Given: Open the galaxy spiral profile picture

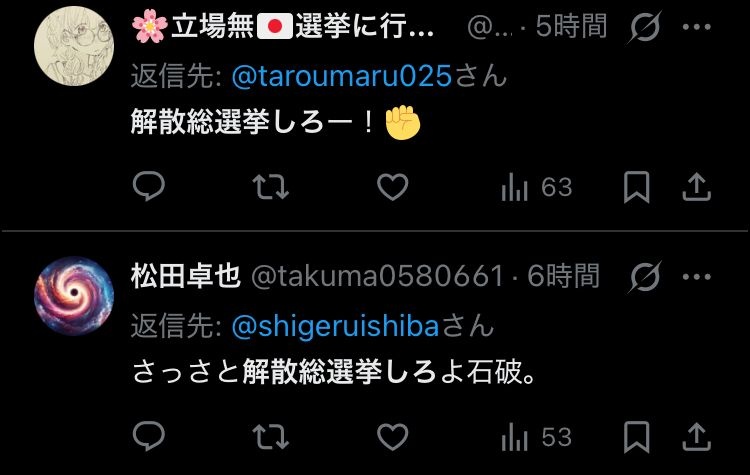Looking at the screenshot, I should point(74,296).
